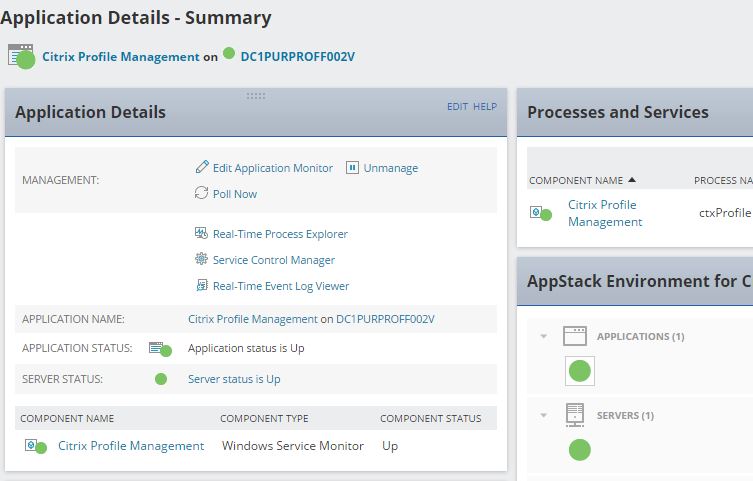Click the Real-Time Process Explorer icon

coord(201,233)
